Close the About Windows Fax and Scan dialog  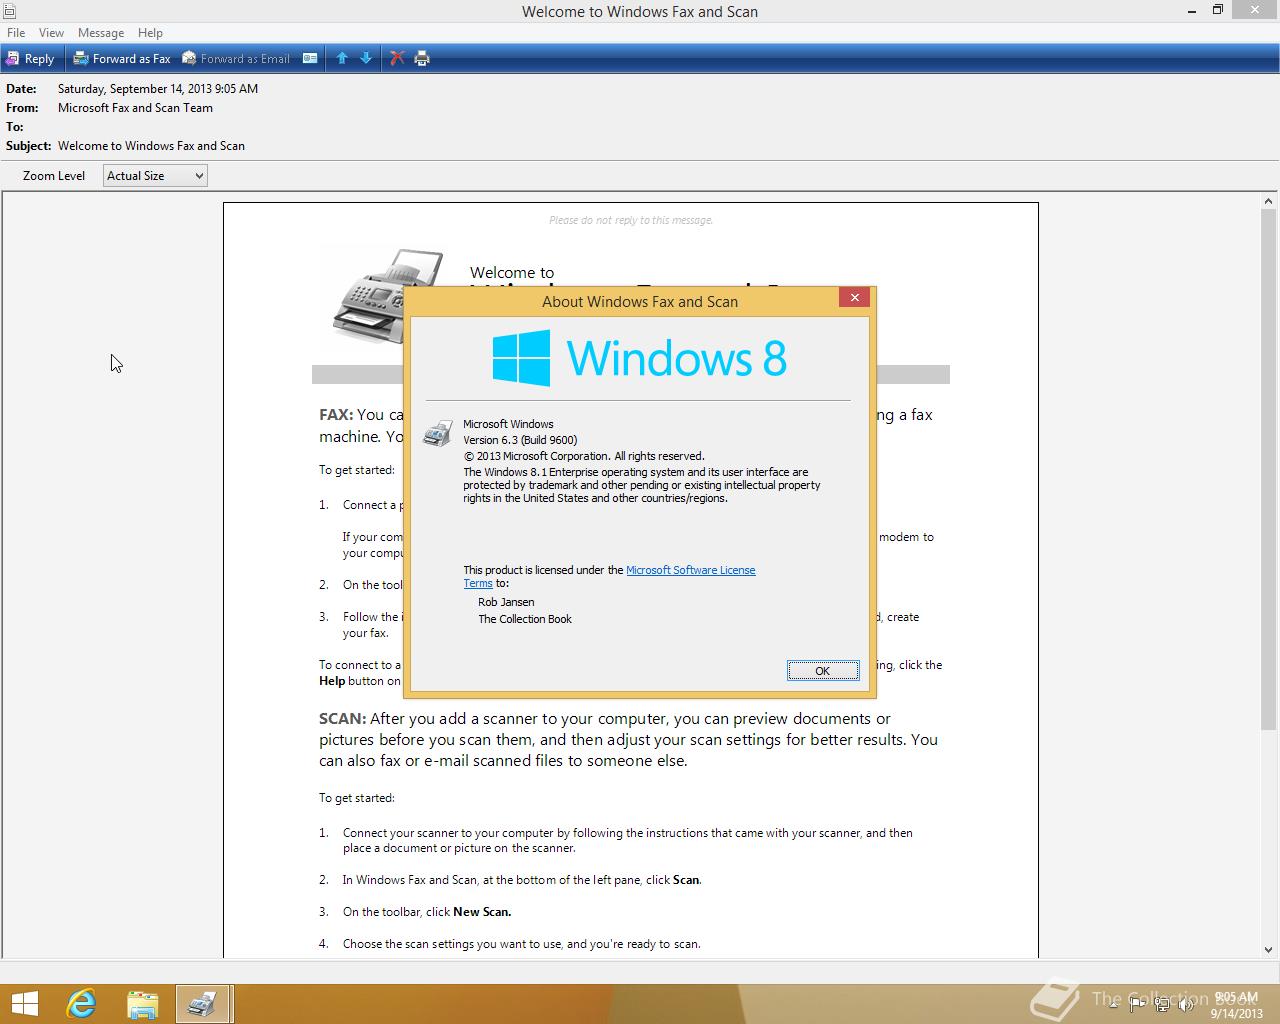tap(854, 297)
